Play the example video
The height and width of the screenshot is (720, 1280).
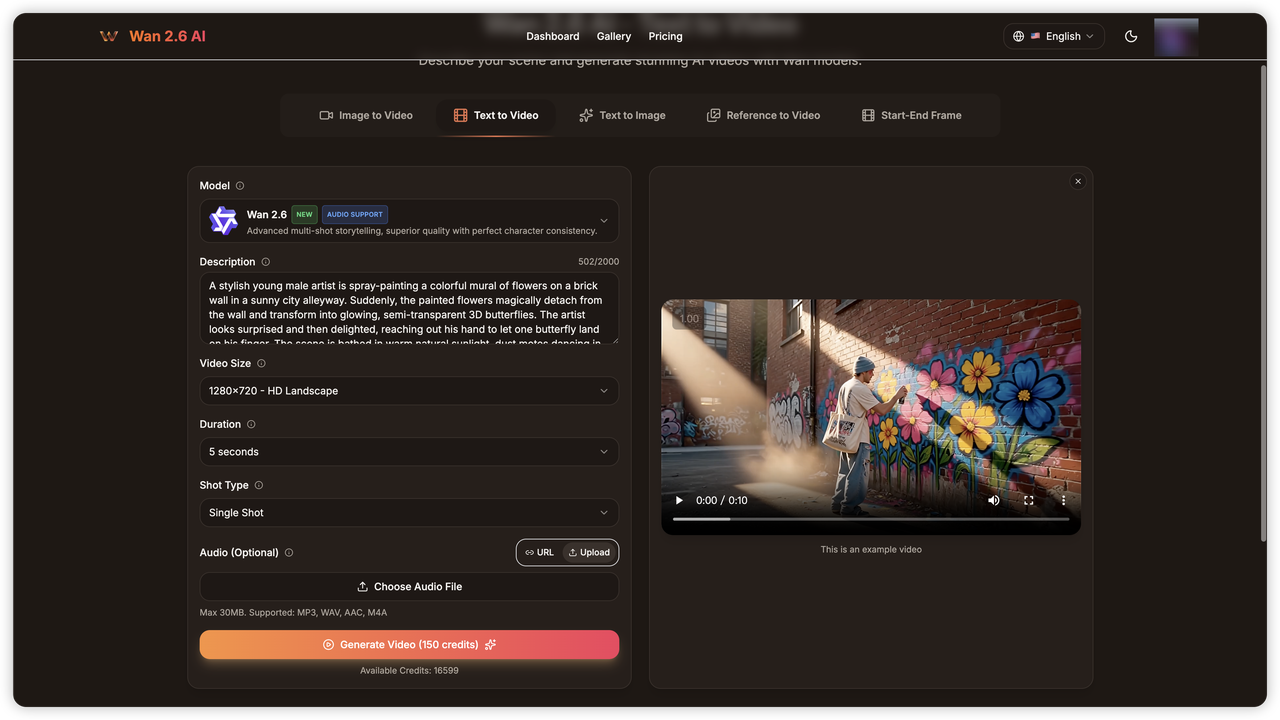pos(678,500)
